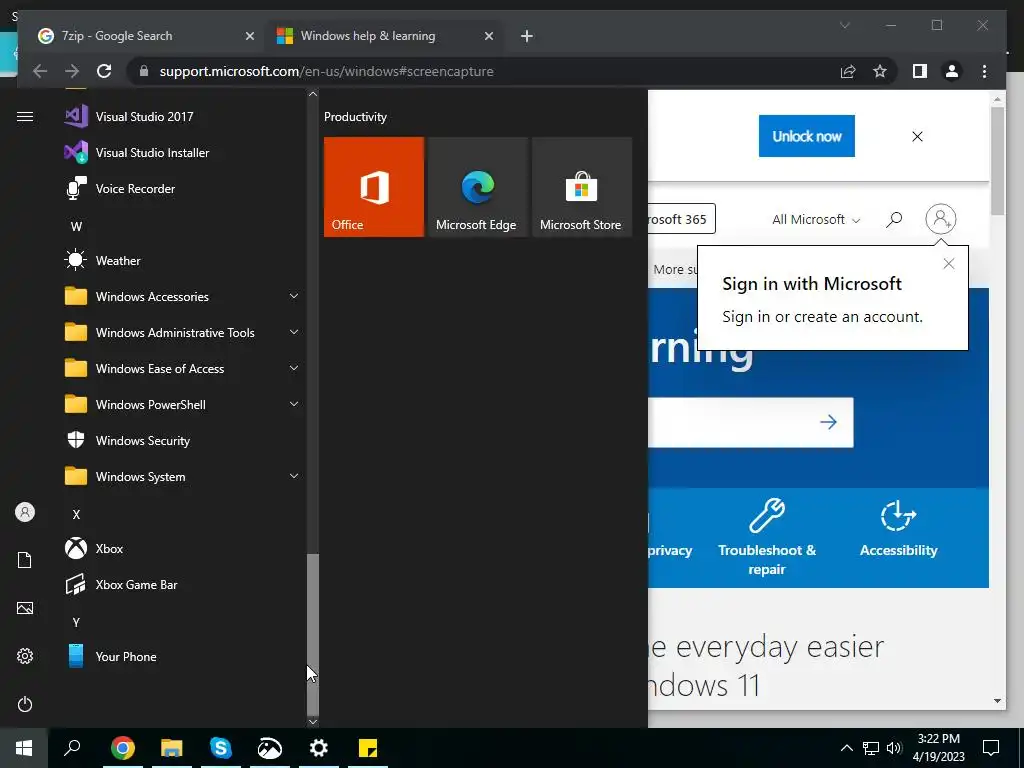Launch Visual Studio Installer
Screen dimensions: 1024x768
point(180,153)
